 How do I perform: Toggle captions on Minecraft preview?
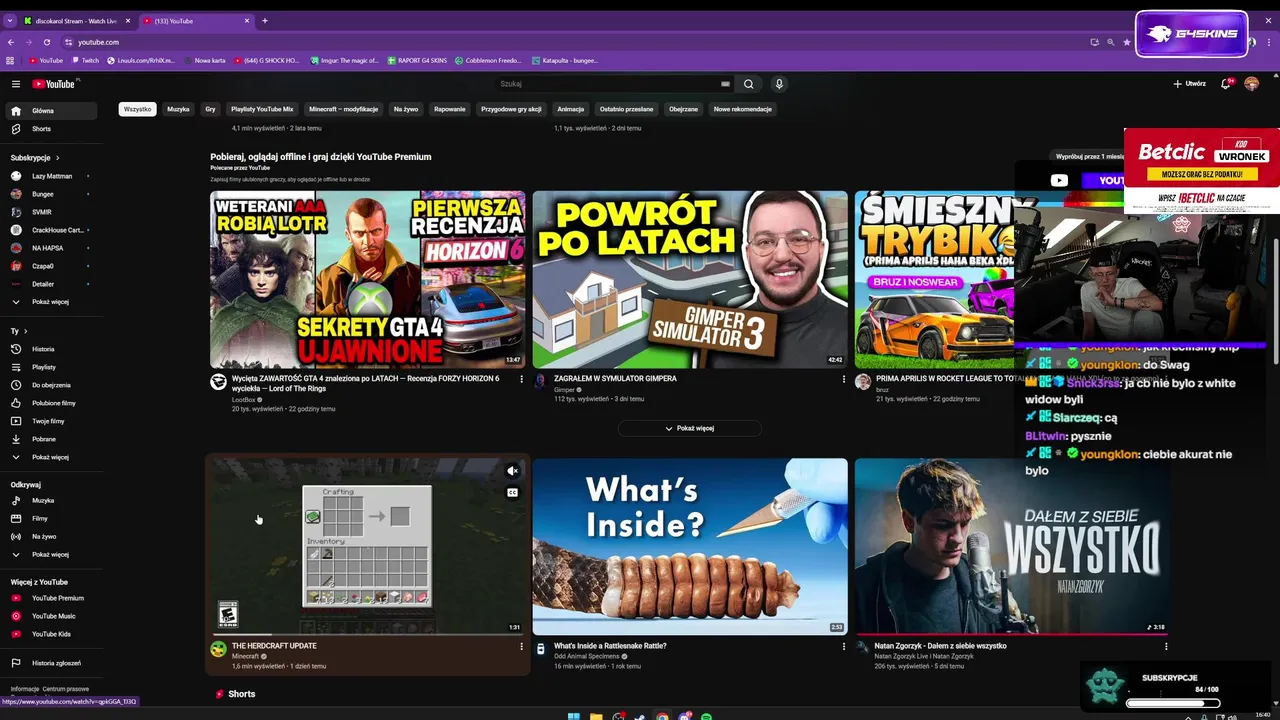[512, 492]
